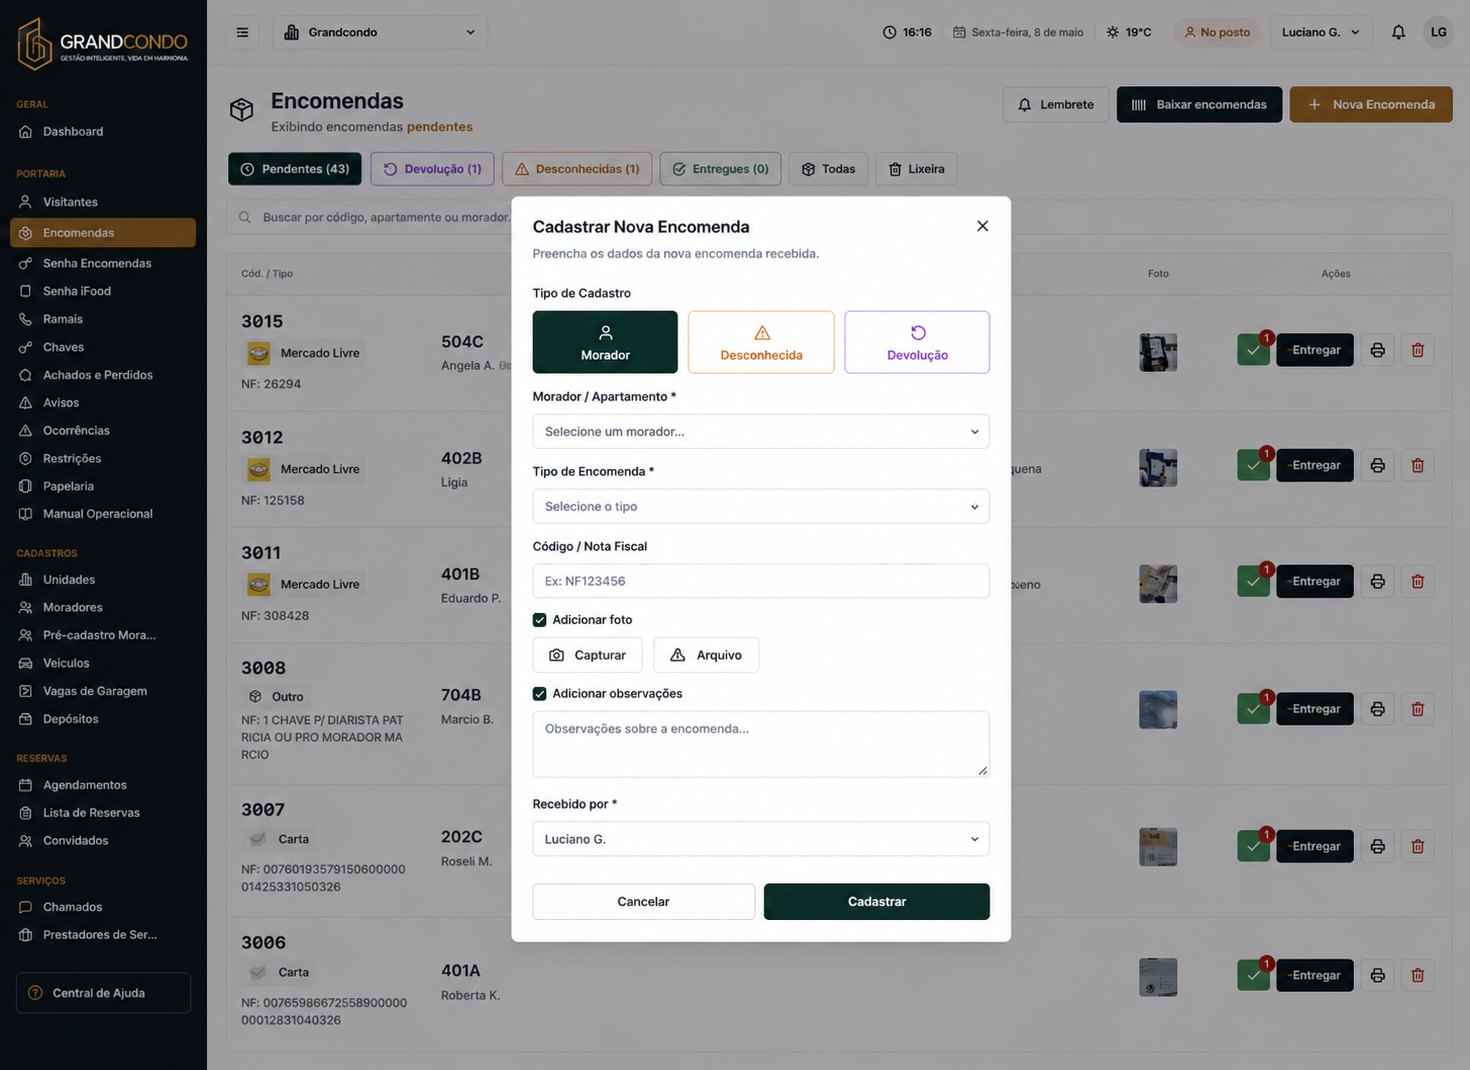Open photo thumbnail of package 3008

[x=1158, y=709]
